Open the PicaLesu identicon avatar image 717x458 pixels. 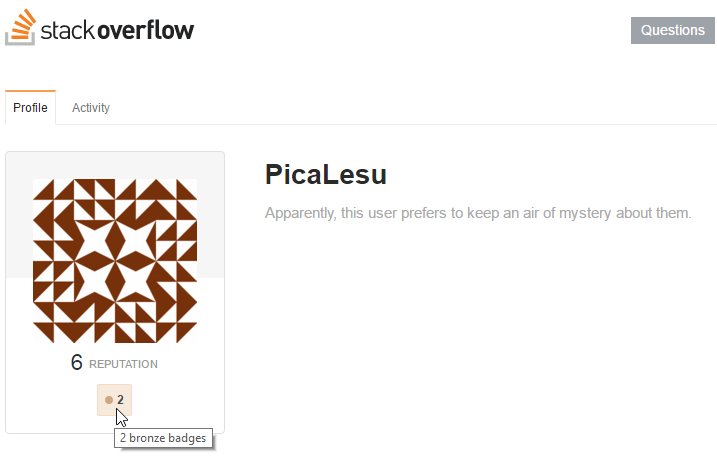click(x=115, y=261)
